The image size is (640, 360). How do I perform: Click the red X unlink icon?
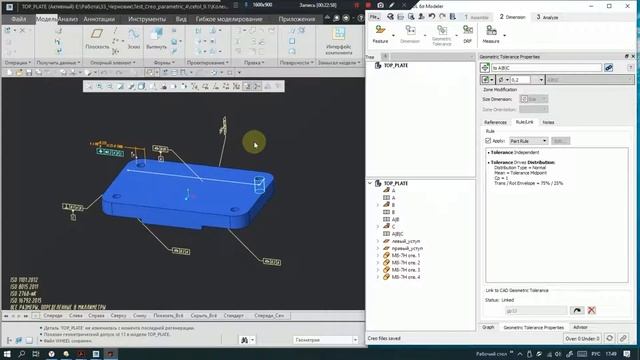click(x=591, y=310)
